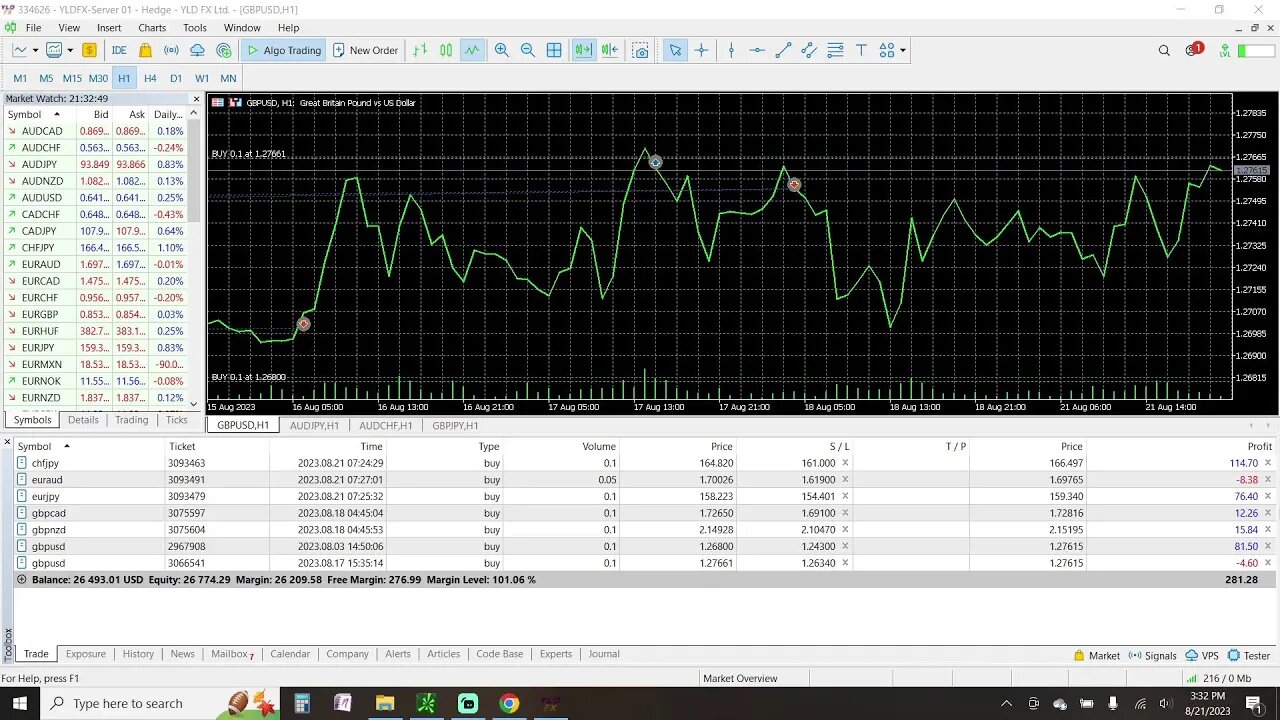Screen dimensions: 1280x720
Task: Click the Market button in status bar
Action: pyautogui.click(x=1097, y=656)
